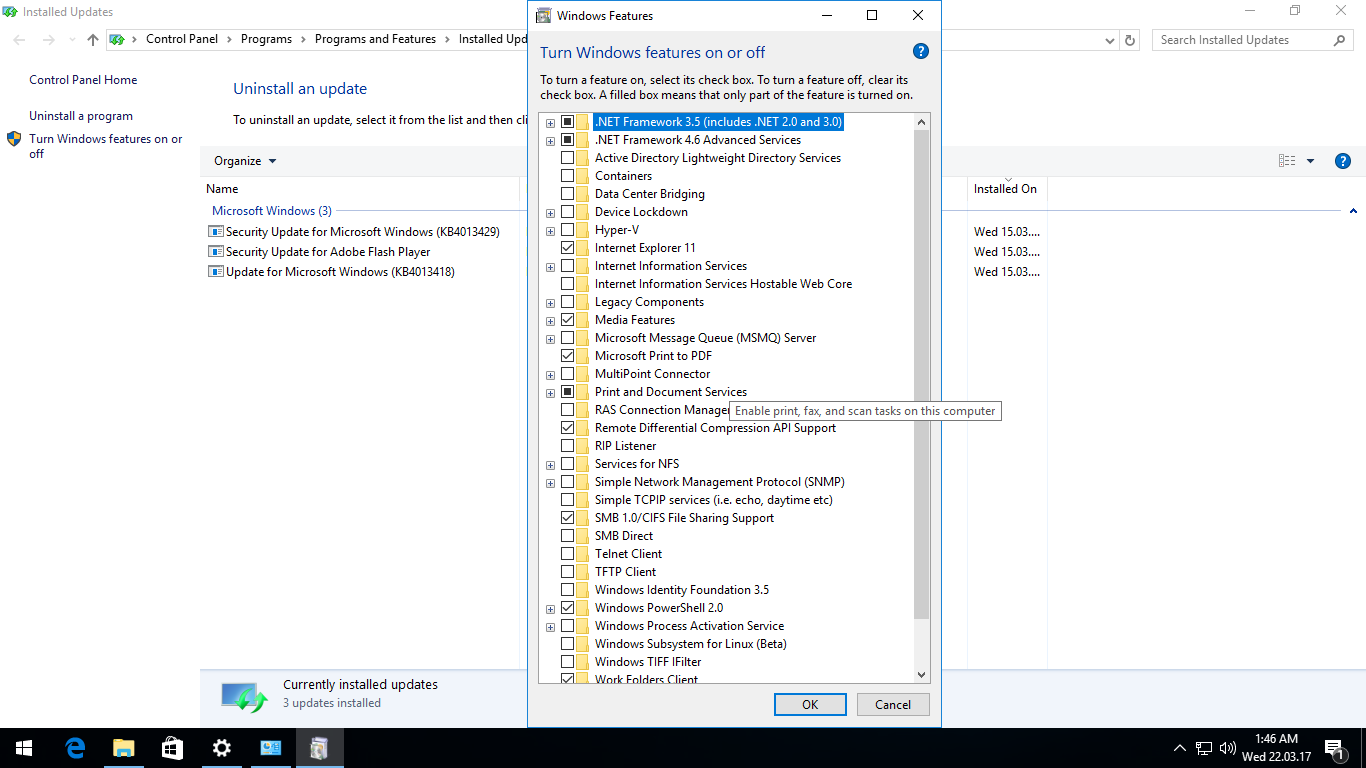Screen dimensions: 1366x768
Task: Expand Internet Information Services node
Action: coord(550,267)
